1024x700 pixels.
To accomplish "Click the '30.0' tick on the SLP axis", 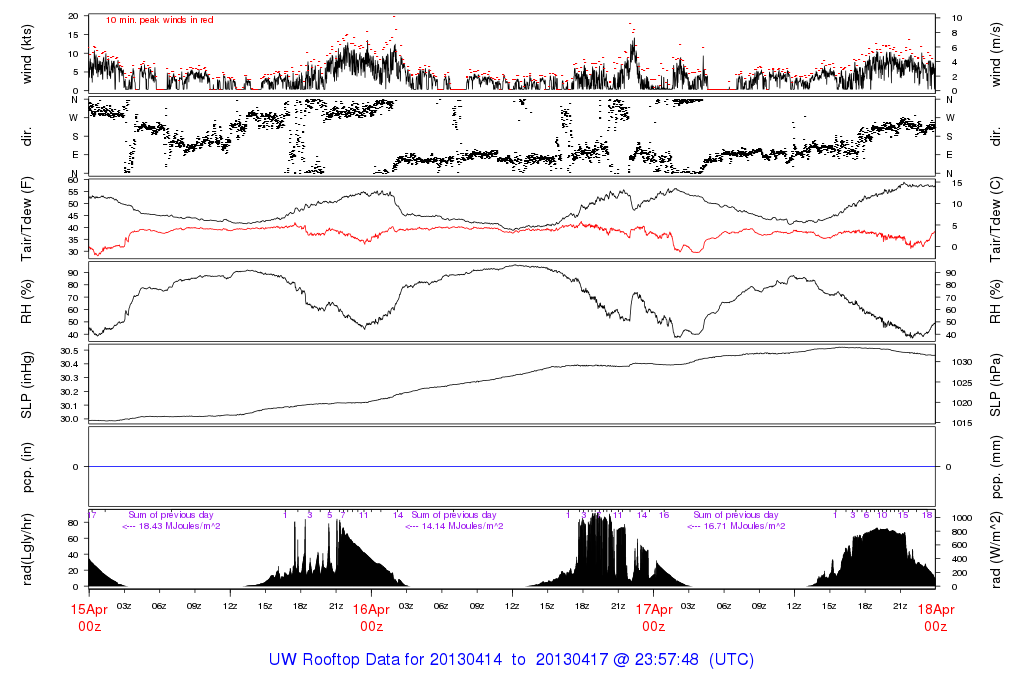I will pos(69,419).
